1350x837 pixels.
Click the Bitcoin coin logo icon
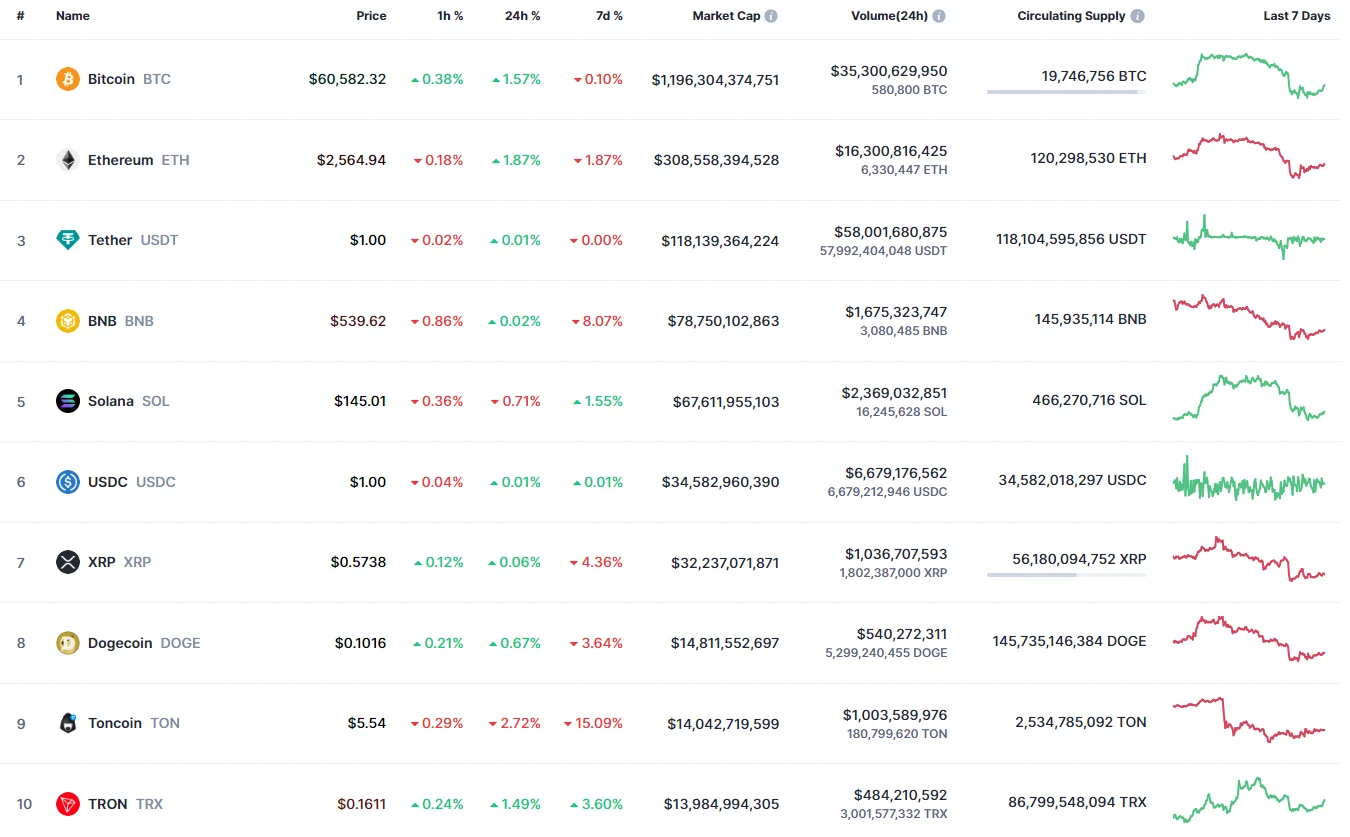pyautogui.click(x=67, y=79)
